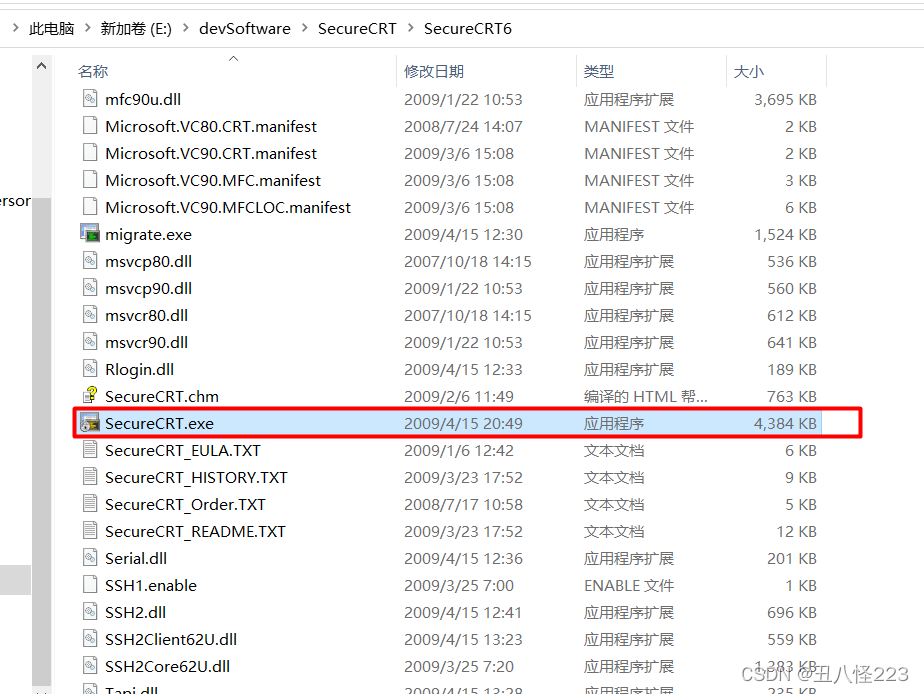
Task: Click the SSH2.dll file icon
Action: [x=90, y=612]
